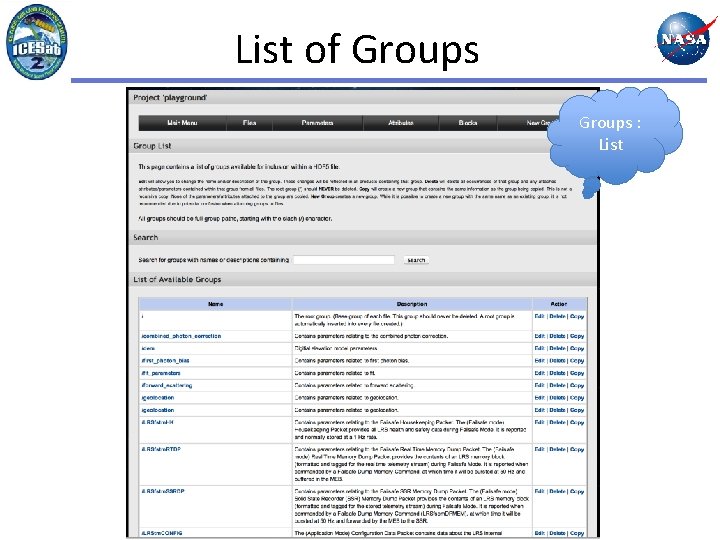Copy the first_photon_bias group
Screen dimensions: 720x540
point(577,361)
